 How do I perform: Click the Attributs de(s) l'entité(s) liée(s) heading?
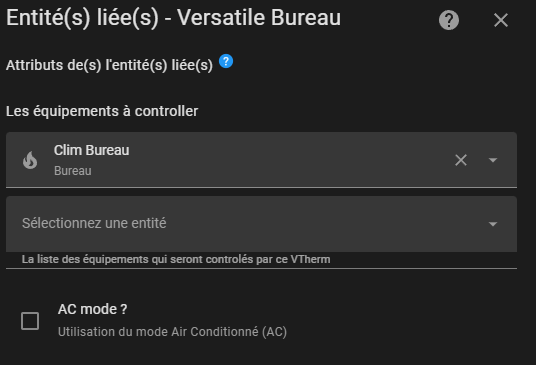(109, 65)
